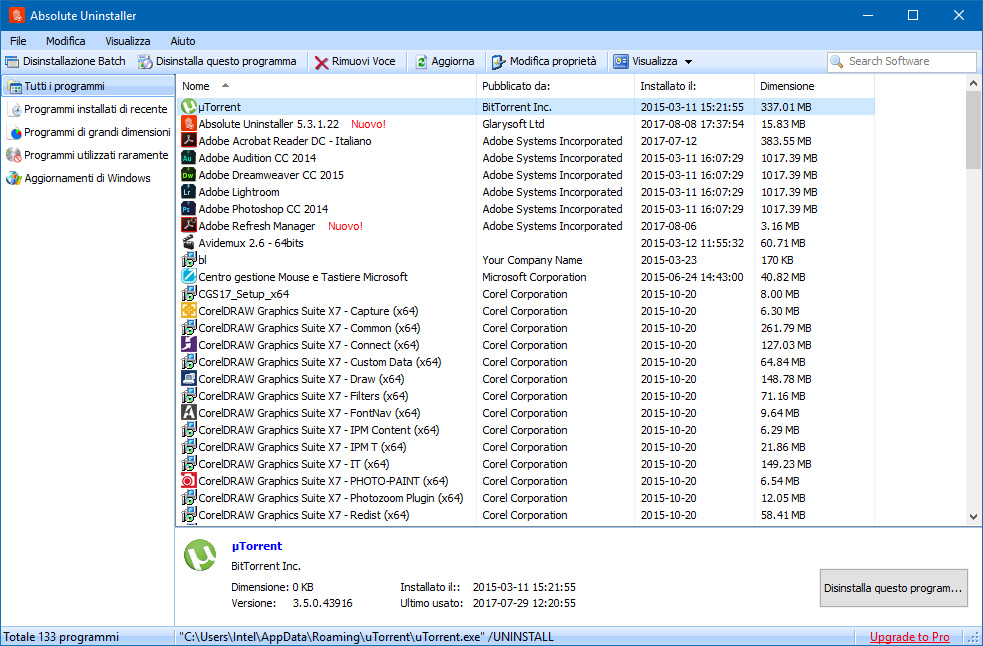Open the Modifica menu
The height and width of the screenshot is (646, 983).
tap(65, 41)
